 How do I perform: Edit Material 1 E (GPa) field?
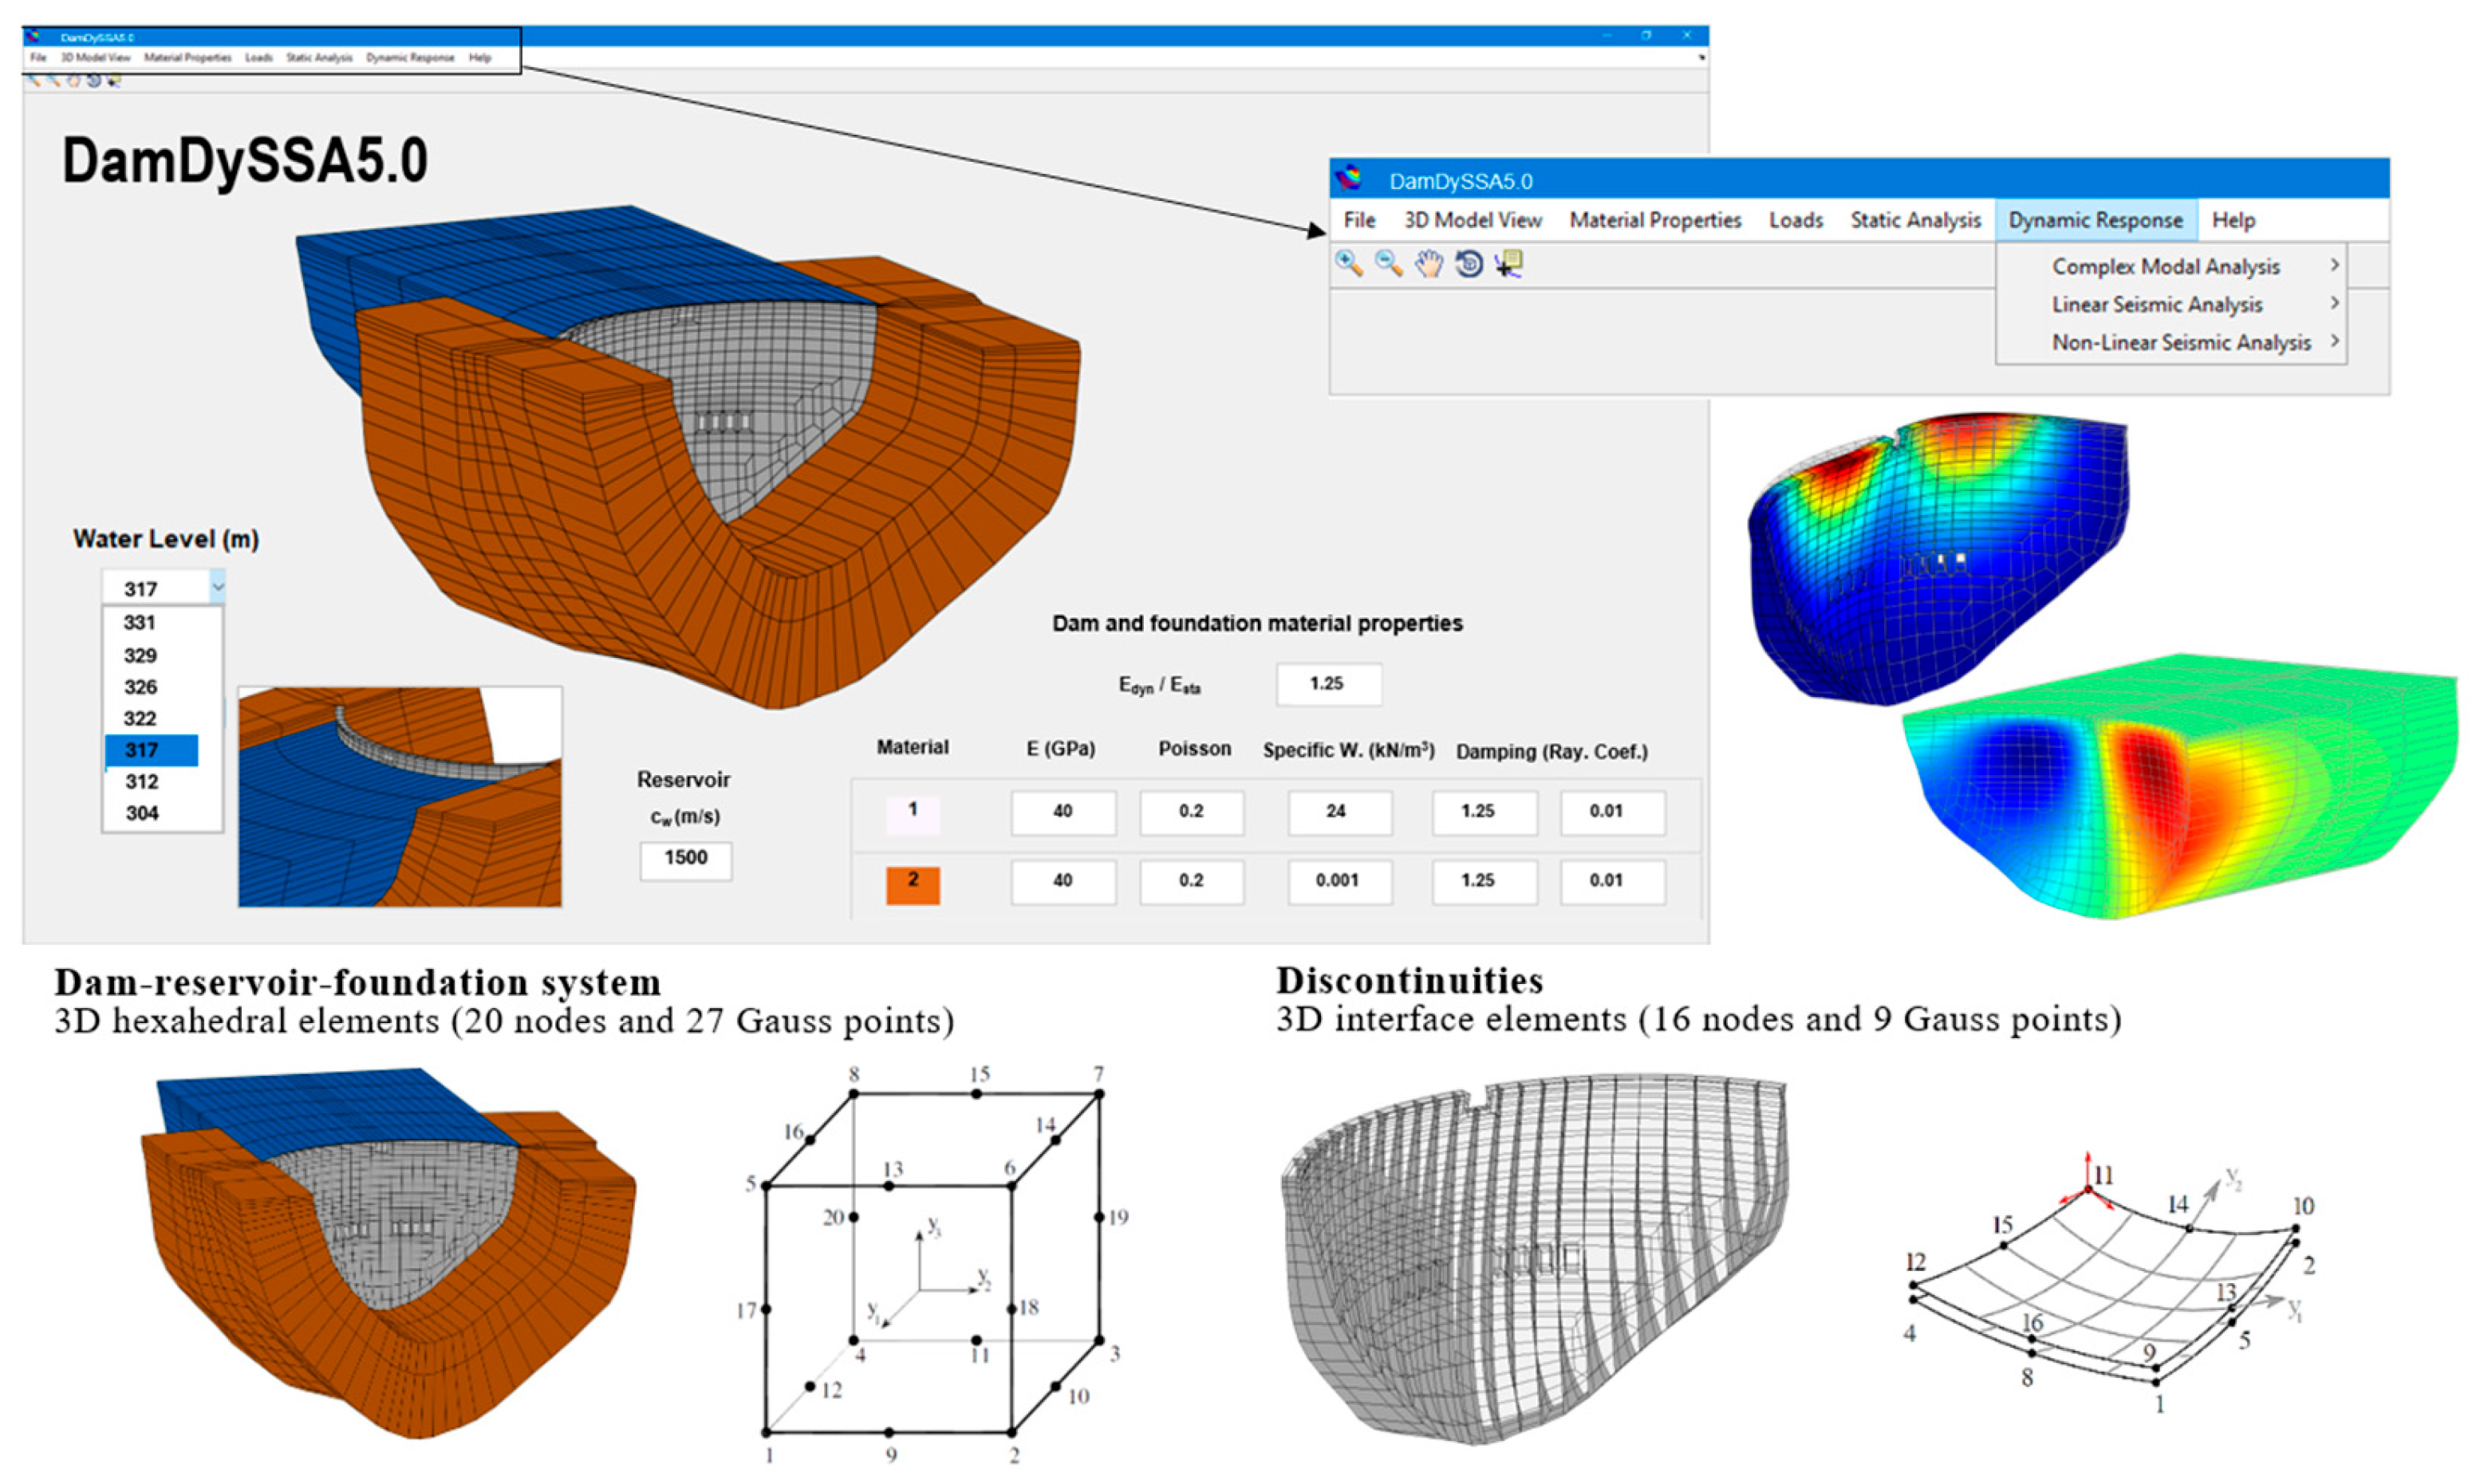[x=1063, y=812]
